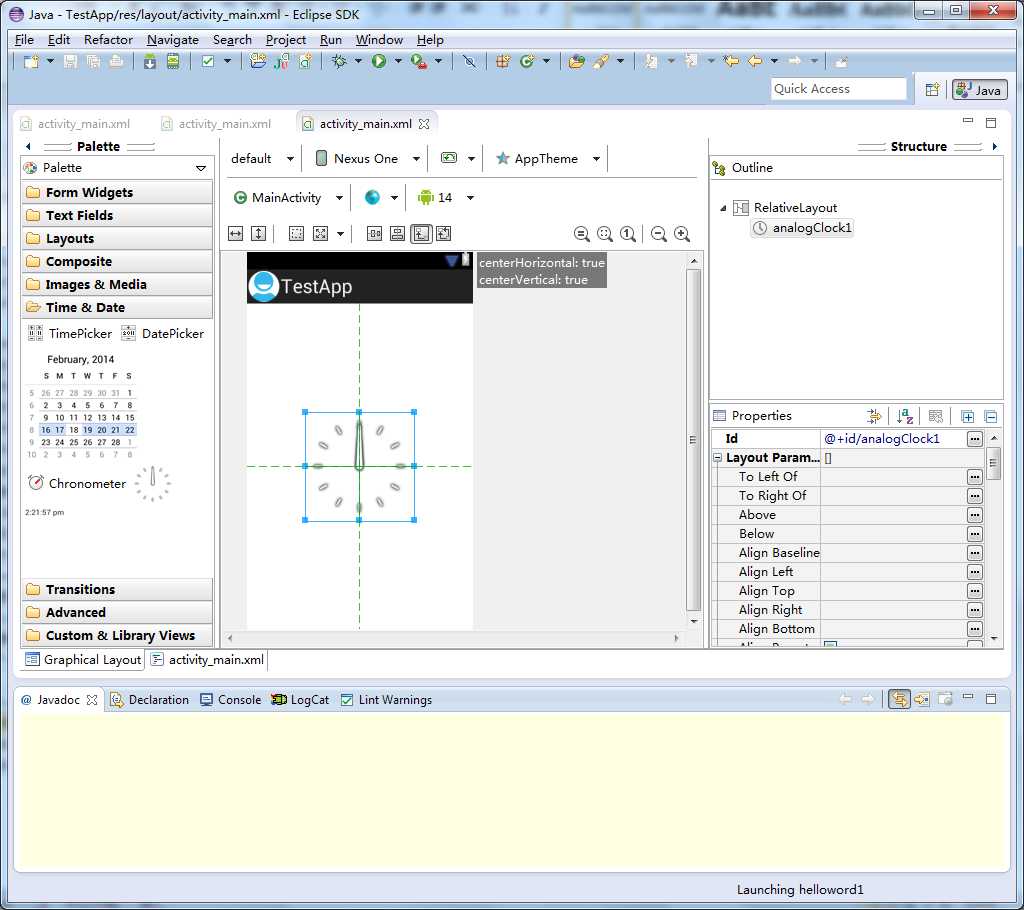
Task: Click the zoom to 100% icon
Action: [x=628, y=234]
